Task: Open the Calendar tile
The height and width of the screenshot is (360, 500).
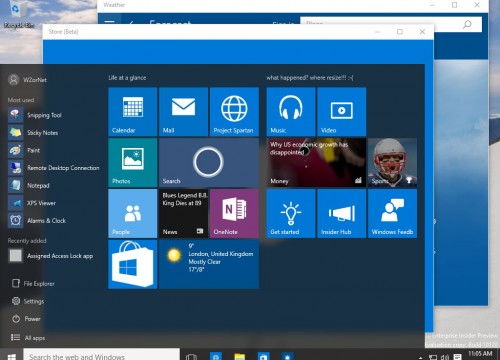Action: tap(132, 112)
